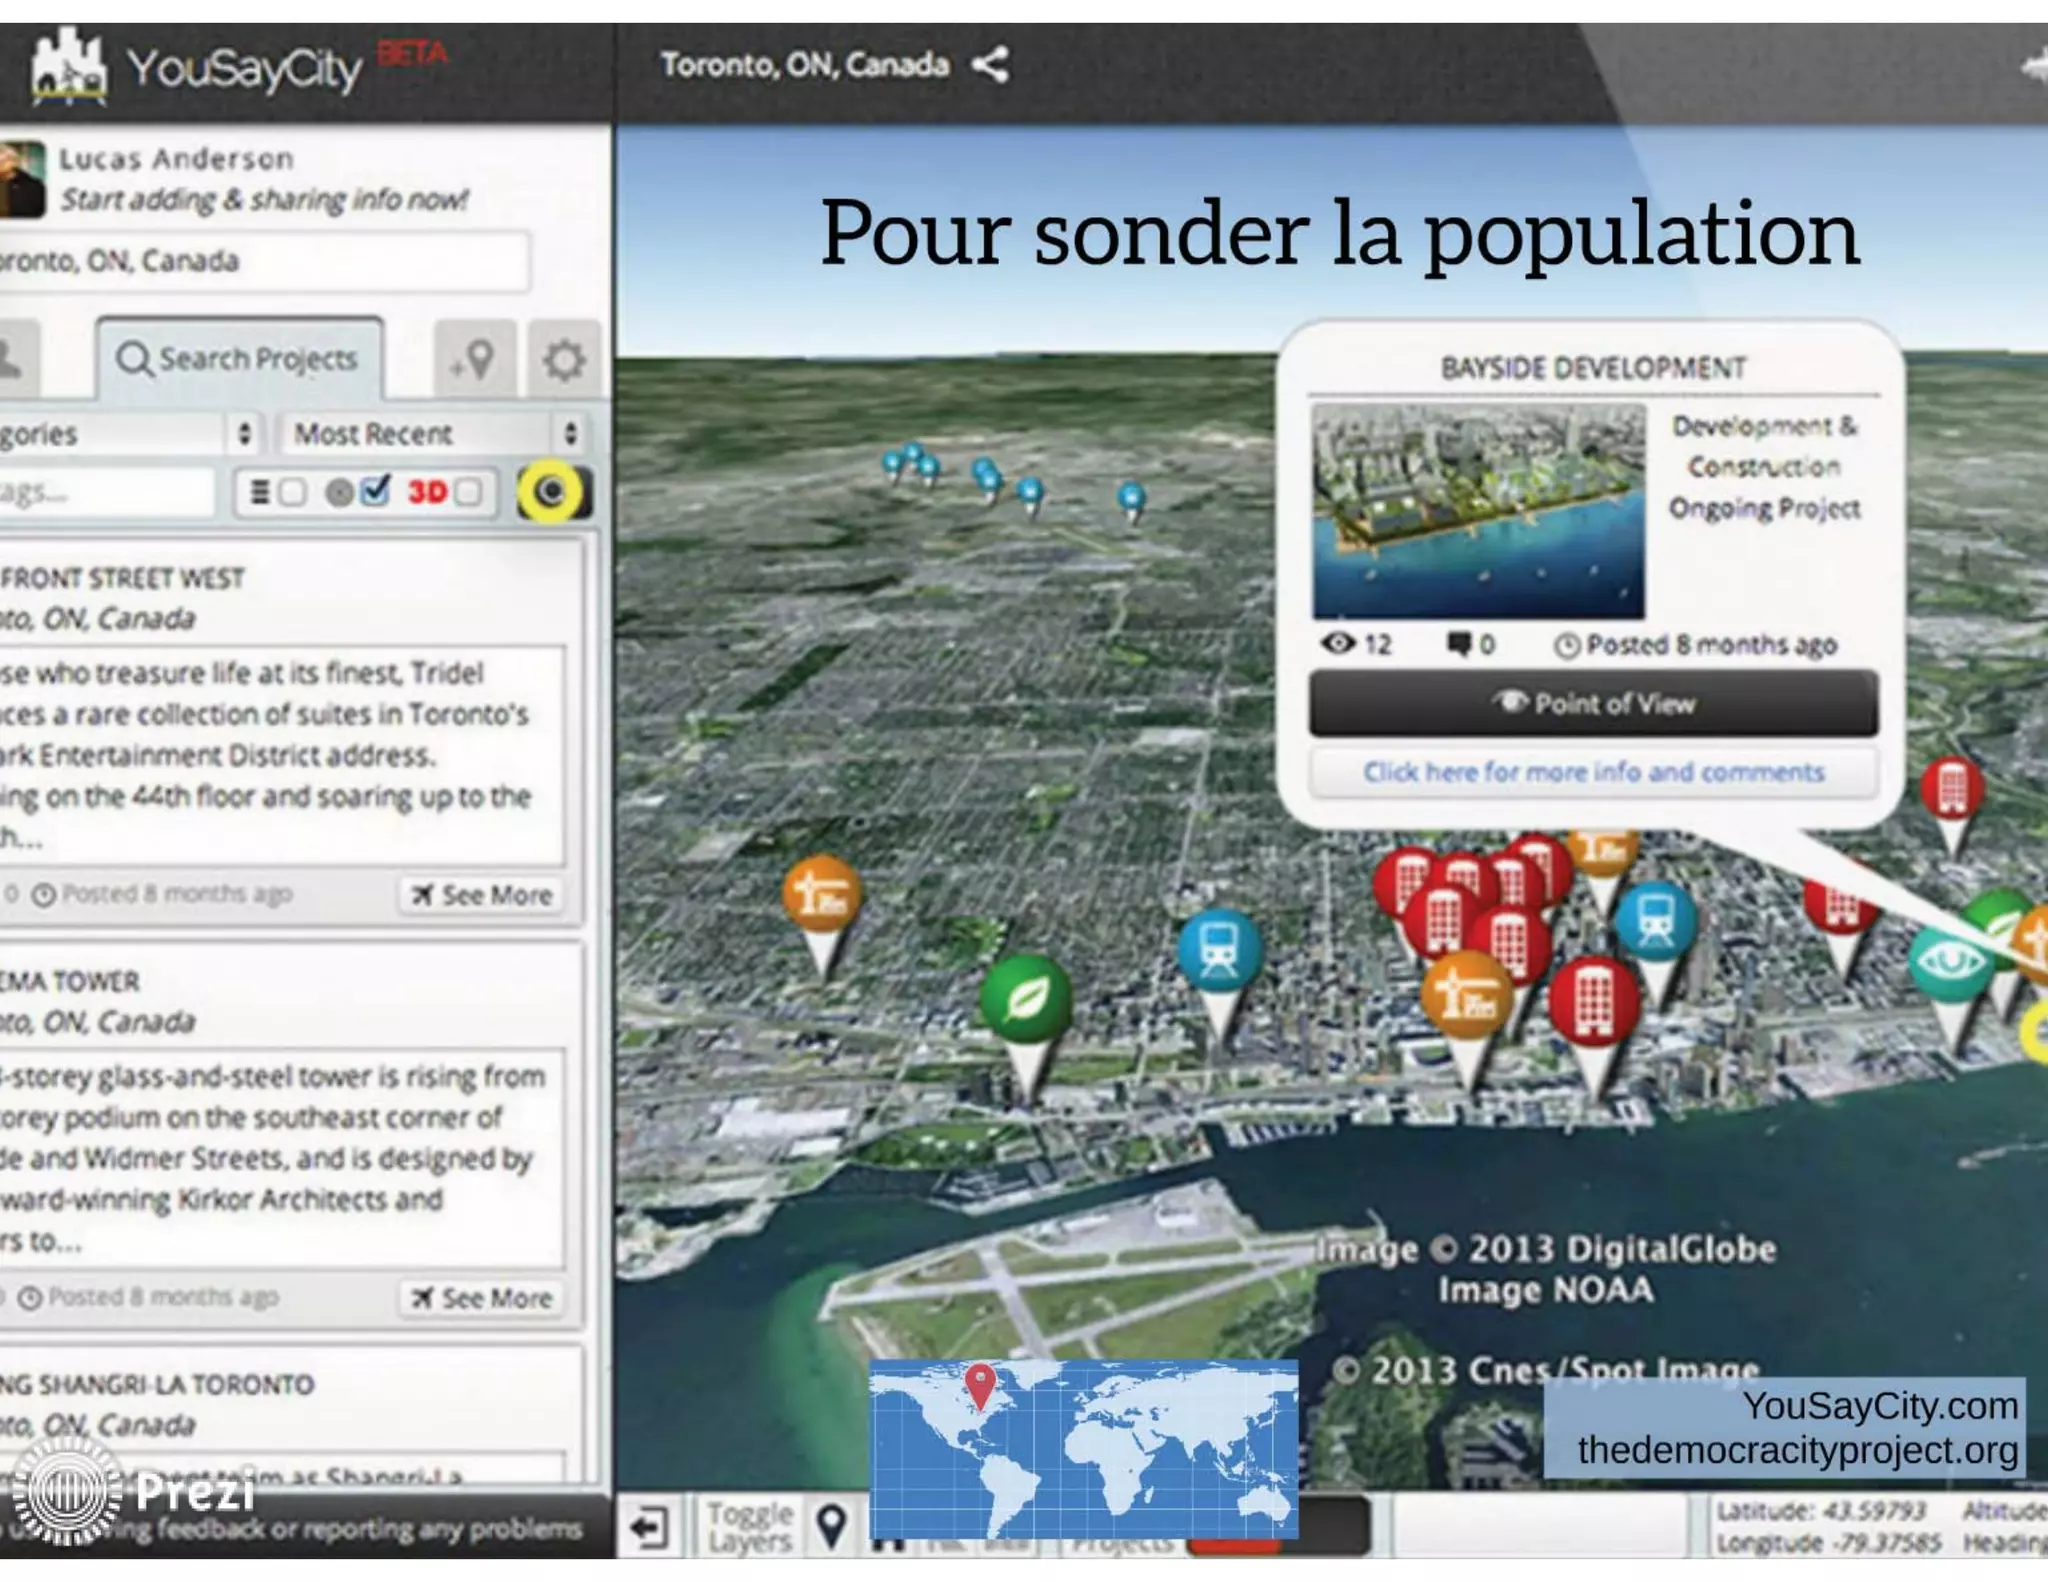Click the pin icon beside Toggle Layers

(832, 1527)
